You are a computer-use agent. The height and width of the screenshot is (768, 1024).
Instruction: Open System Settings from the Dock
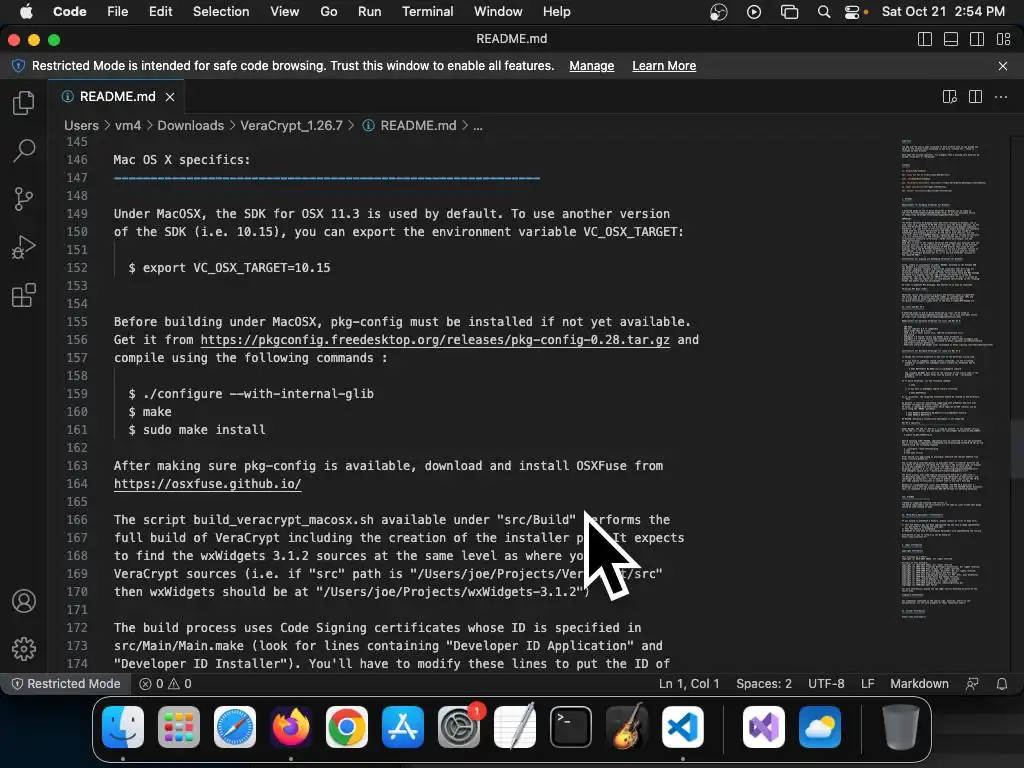click(459, 727)
